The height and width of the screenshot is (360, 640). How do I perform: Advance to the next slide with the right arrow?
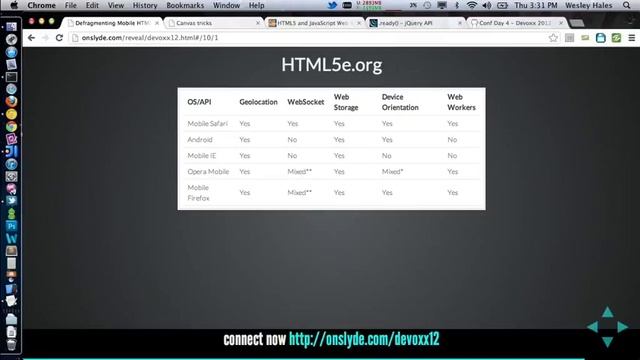pyautogui.click(x=622, y=327)
